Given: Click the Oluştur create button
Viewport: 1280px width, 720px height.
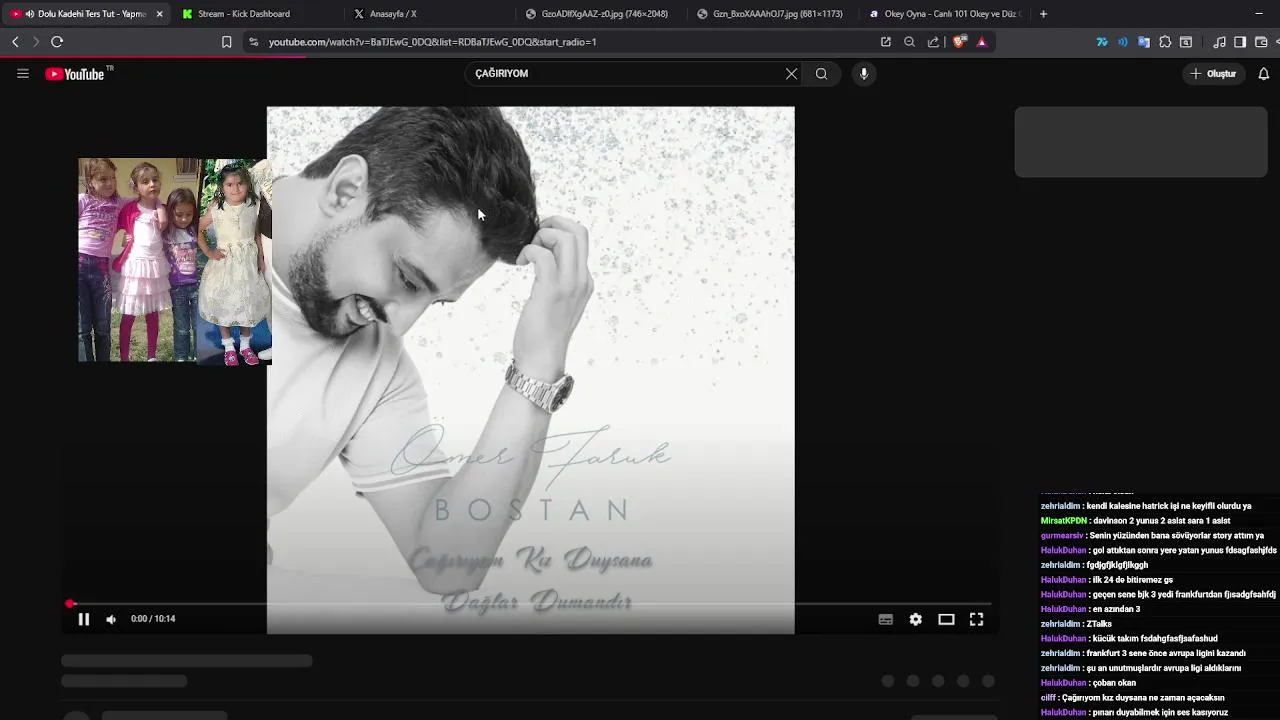Looking at the screenshot, I should pyautogui.click(x=1214, y=73).
